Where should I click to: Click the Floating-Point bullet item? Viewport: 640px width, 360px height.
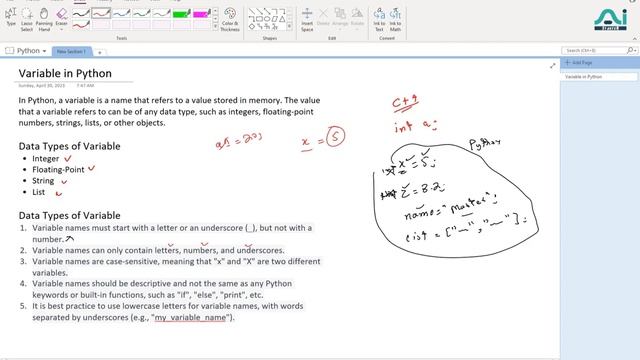tap(58, 169)
